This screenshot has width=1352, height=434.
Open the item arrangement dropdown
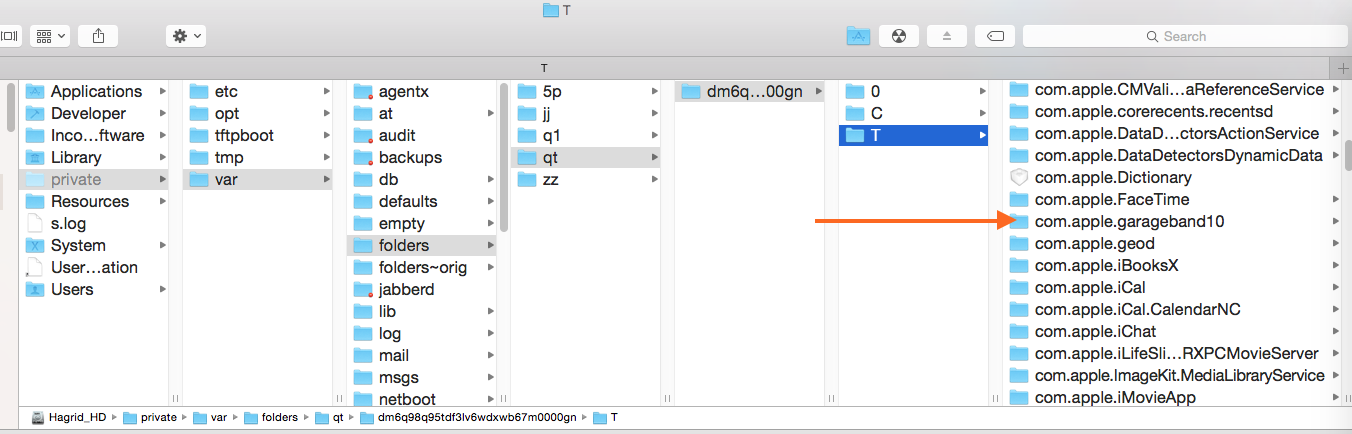pyautogui.click(x=49, y=36)
